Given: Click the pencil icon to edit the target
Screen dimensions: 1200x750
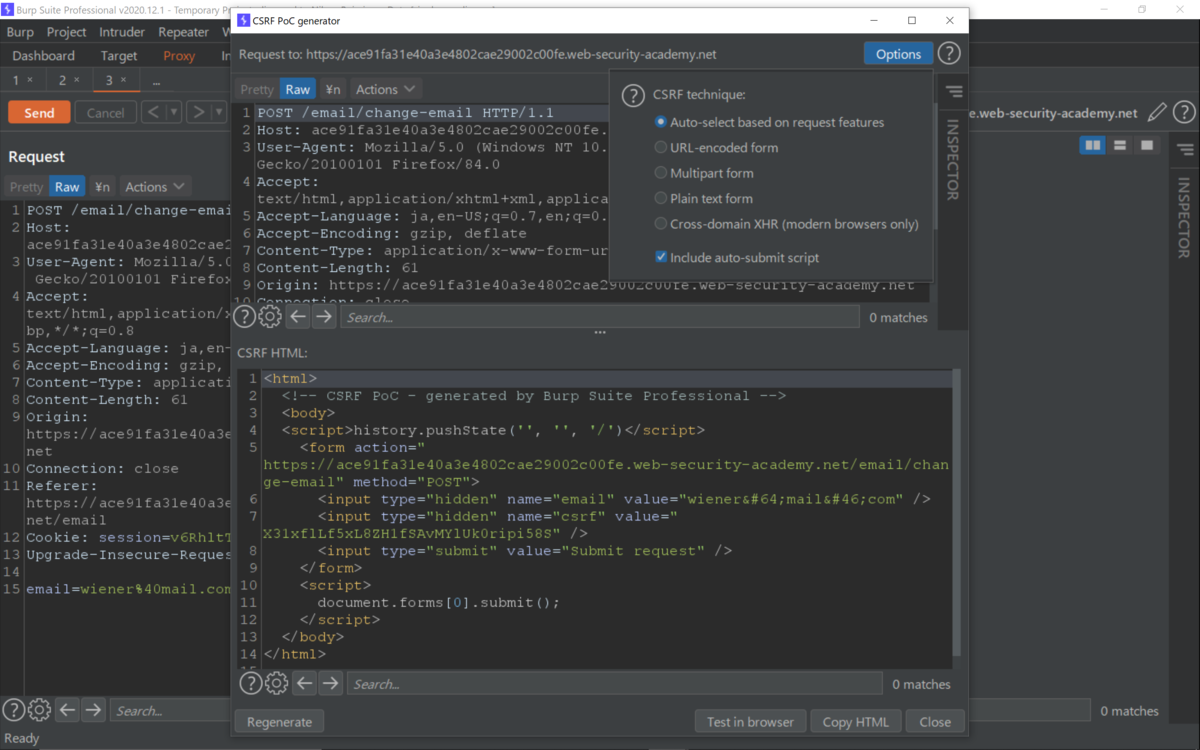Looking at the screenshot, I should click(1157, 112).
